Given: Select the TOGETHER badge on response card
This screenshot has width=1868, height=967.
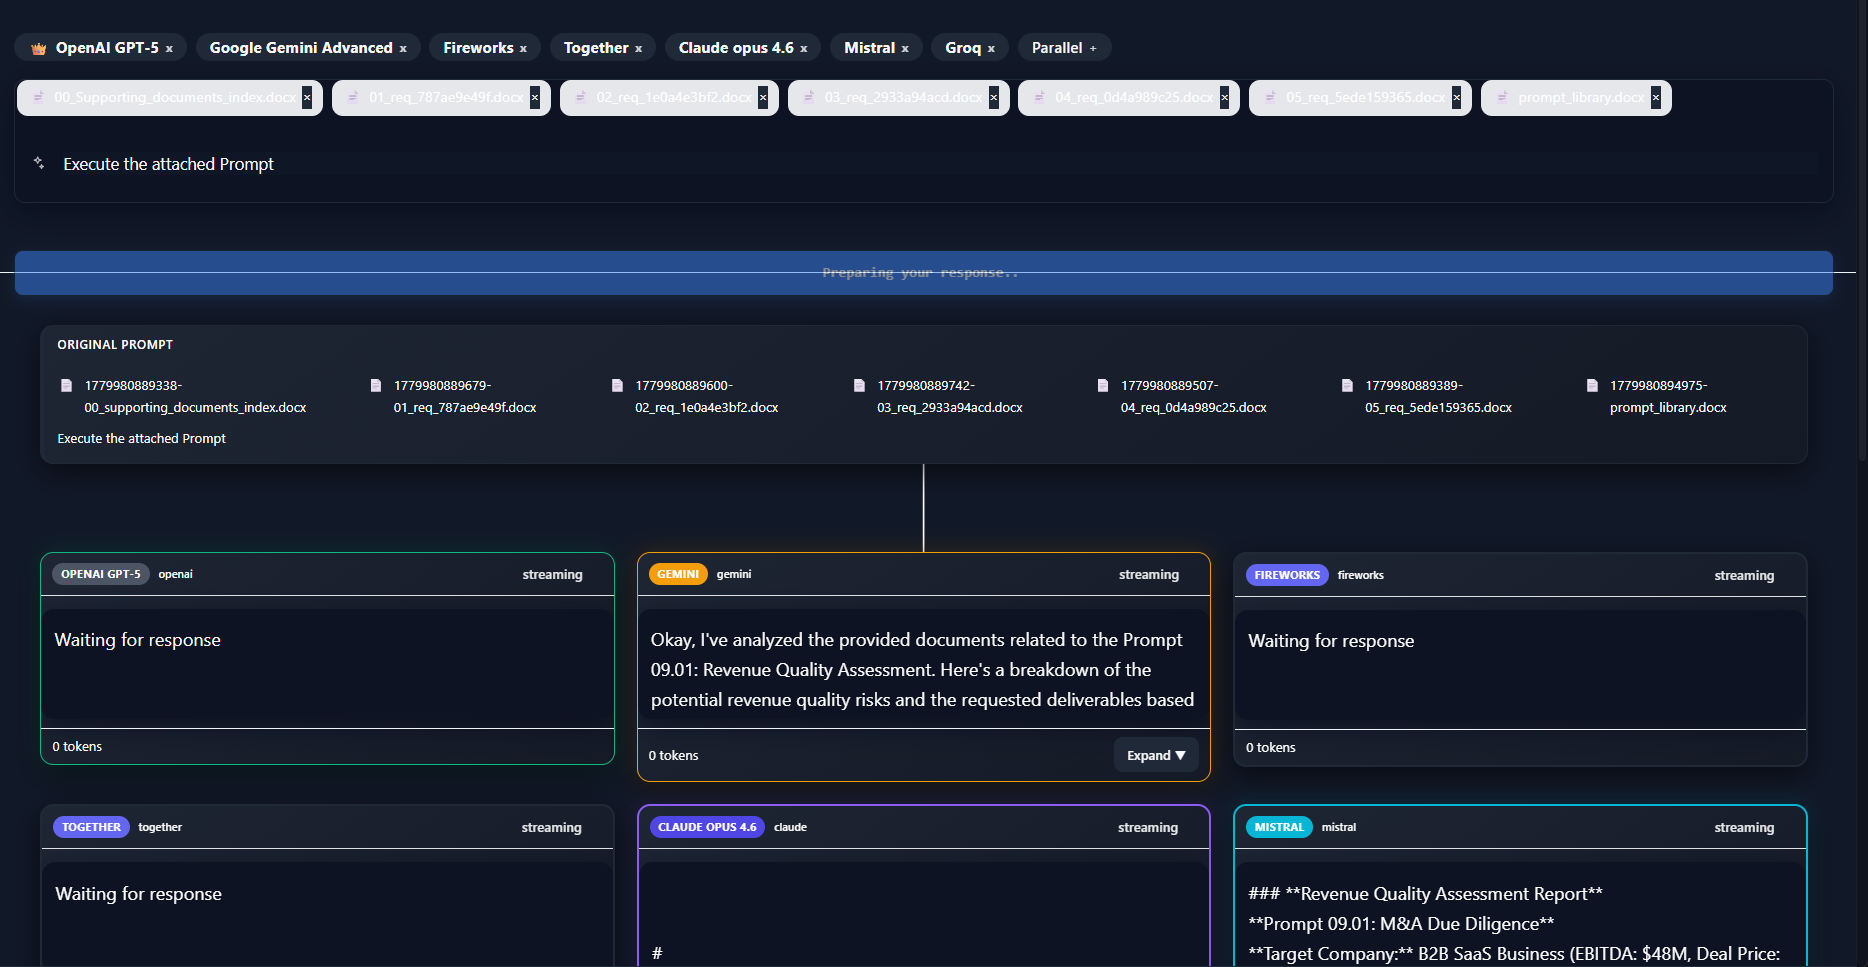Looking at the screenshot, I should (91, 827).
